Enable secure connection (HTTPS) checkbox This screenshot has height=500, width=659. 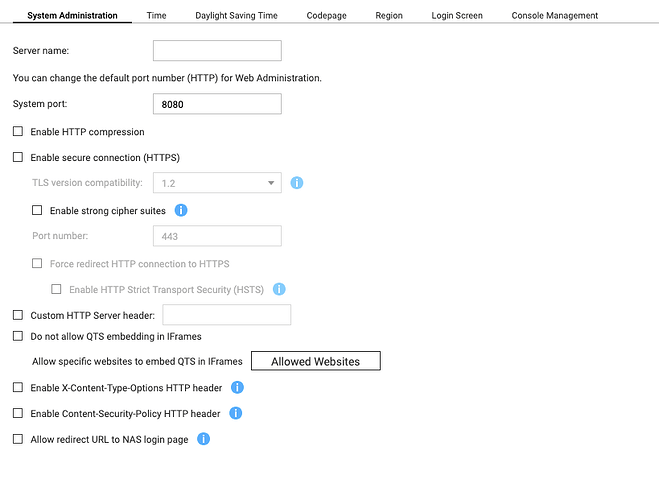point(18,157)
